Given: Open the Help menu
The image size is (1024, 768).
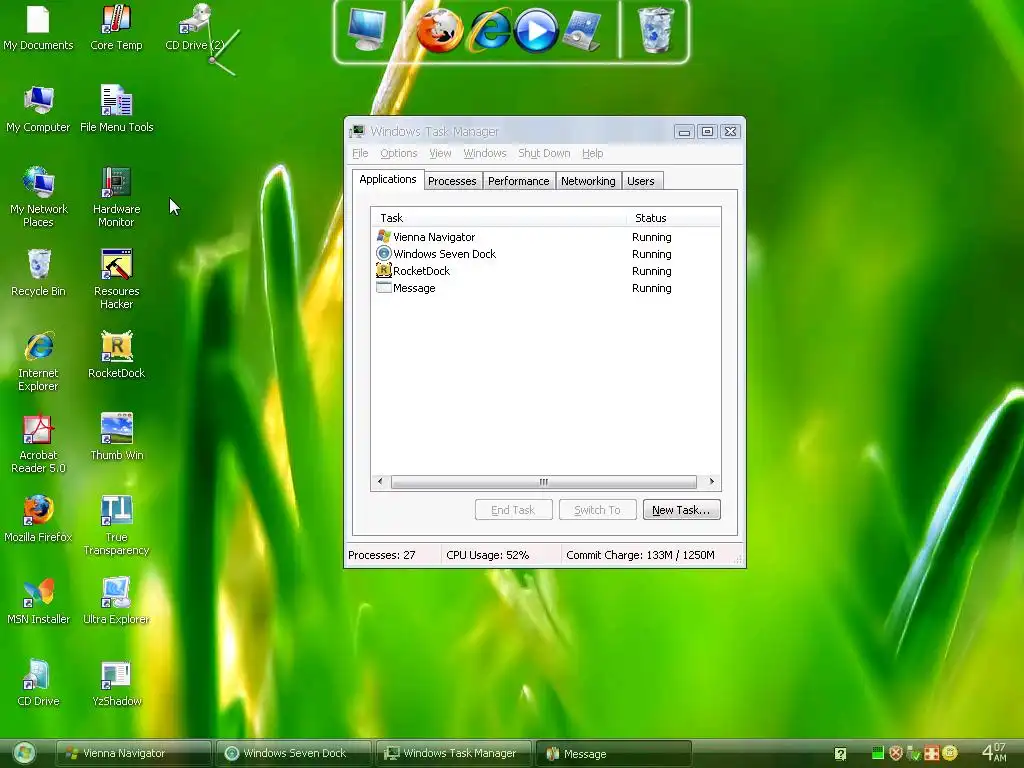Looking at the screenshot, I should (592, 153).
